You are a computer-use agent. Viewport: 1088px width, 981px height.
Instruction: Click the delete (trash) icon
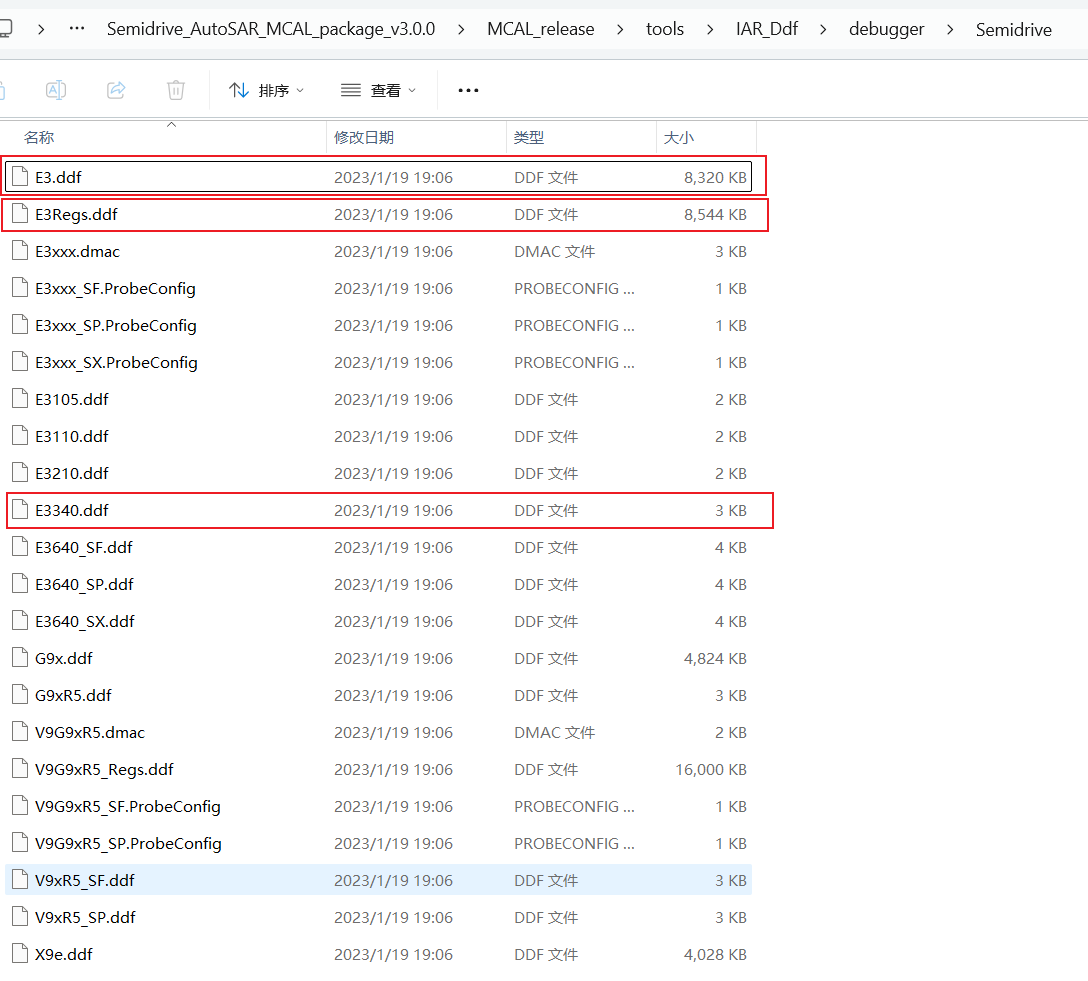pyautogui.click(x=175, y=90)
